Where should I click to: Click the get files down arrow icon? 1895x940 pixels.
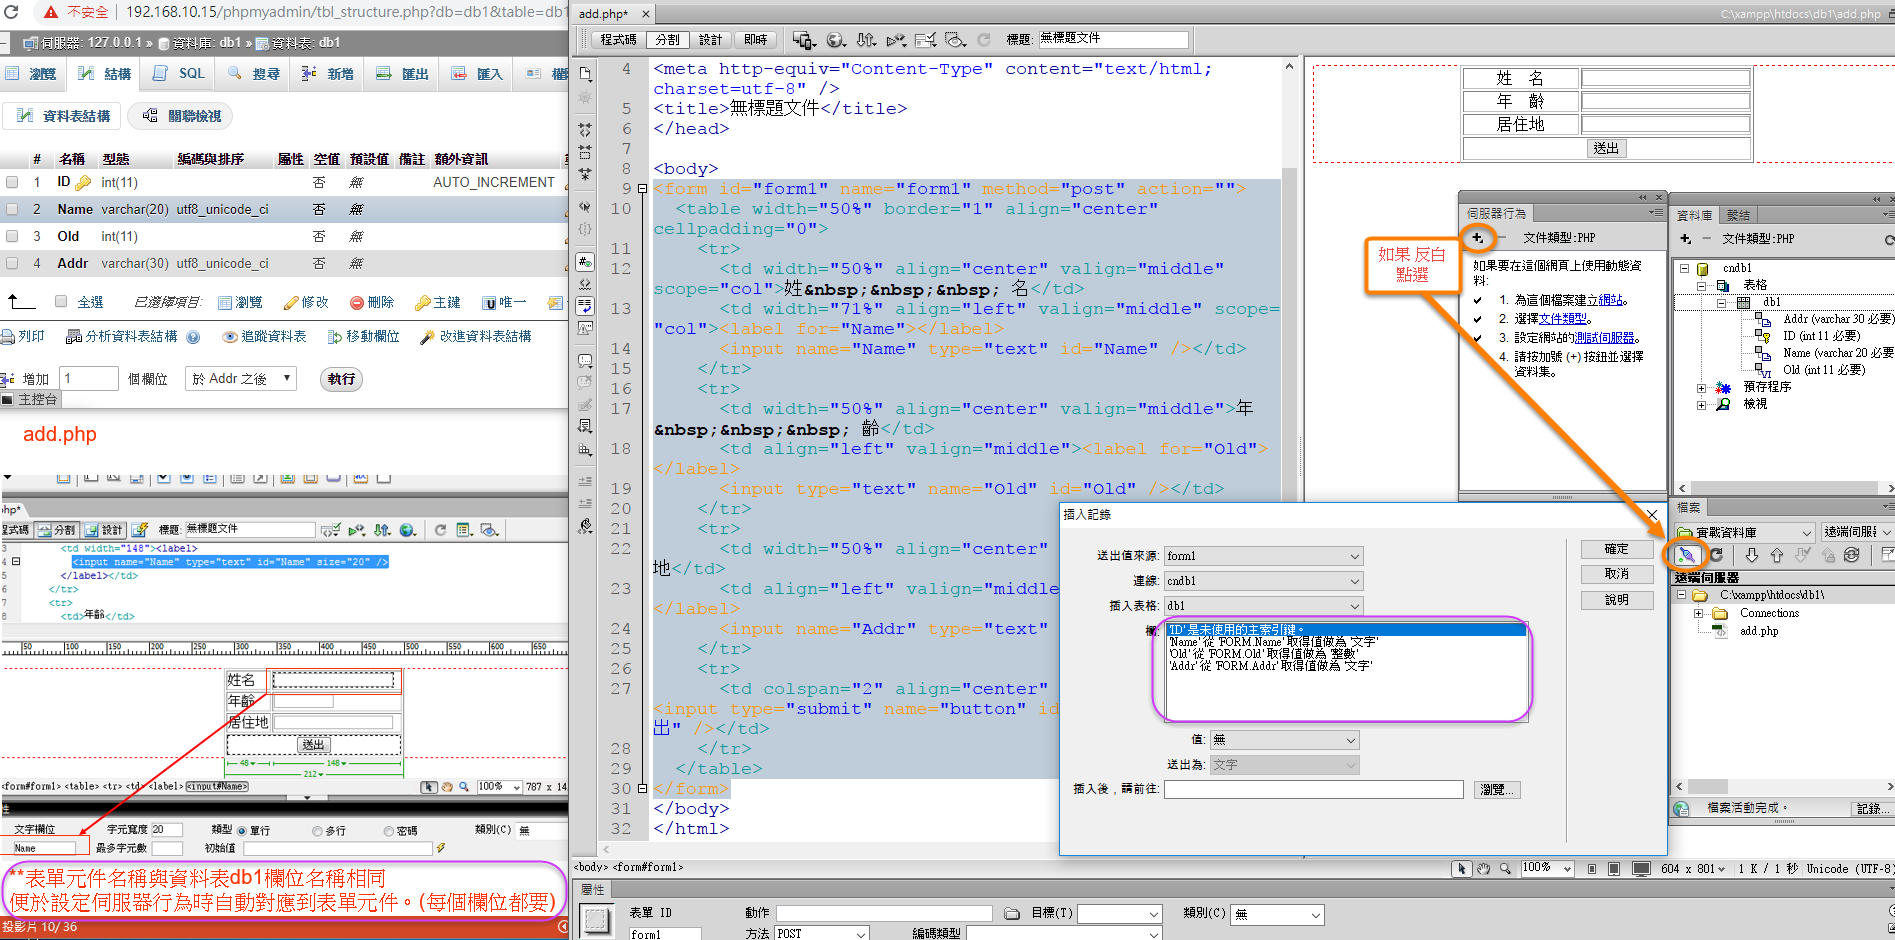1752,555
